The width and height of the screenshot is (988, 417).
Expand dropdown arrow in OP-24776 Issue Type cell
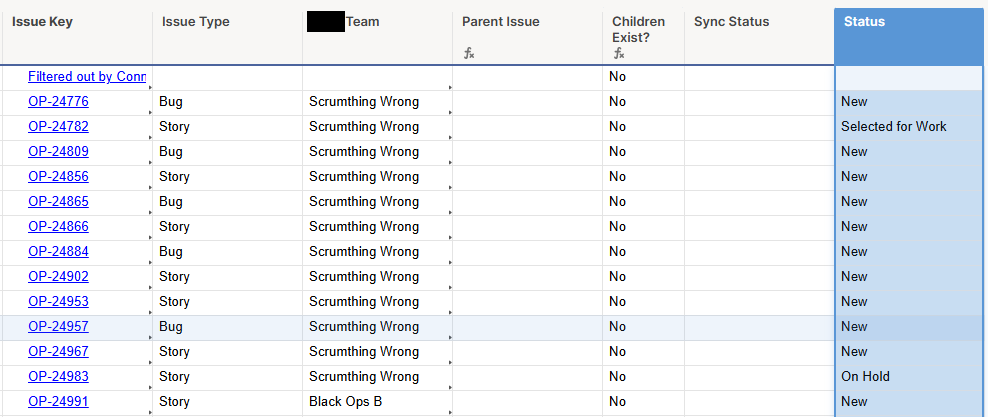pos(150,112)
